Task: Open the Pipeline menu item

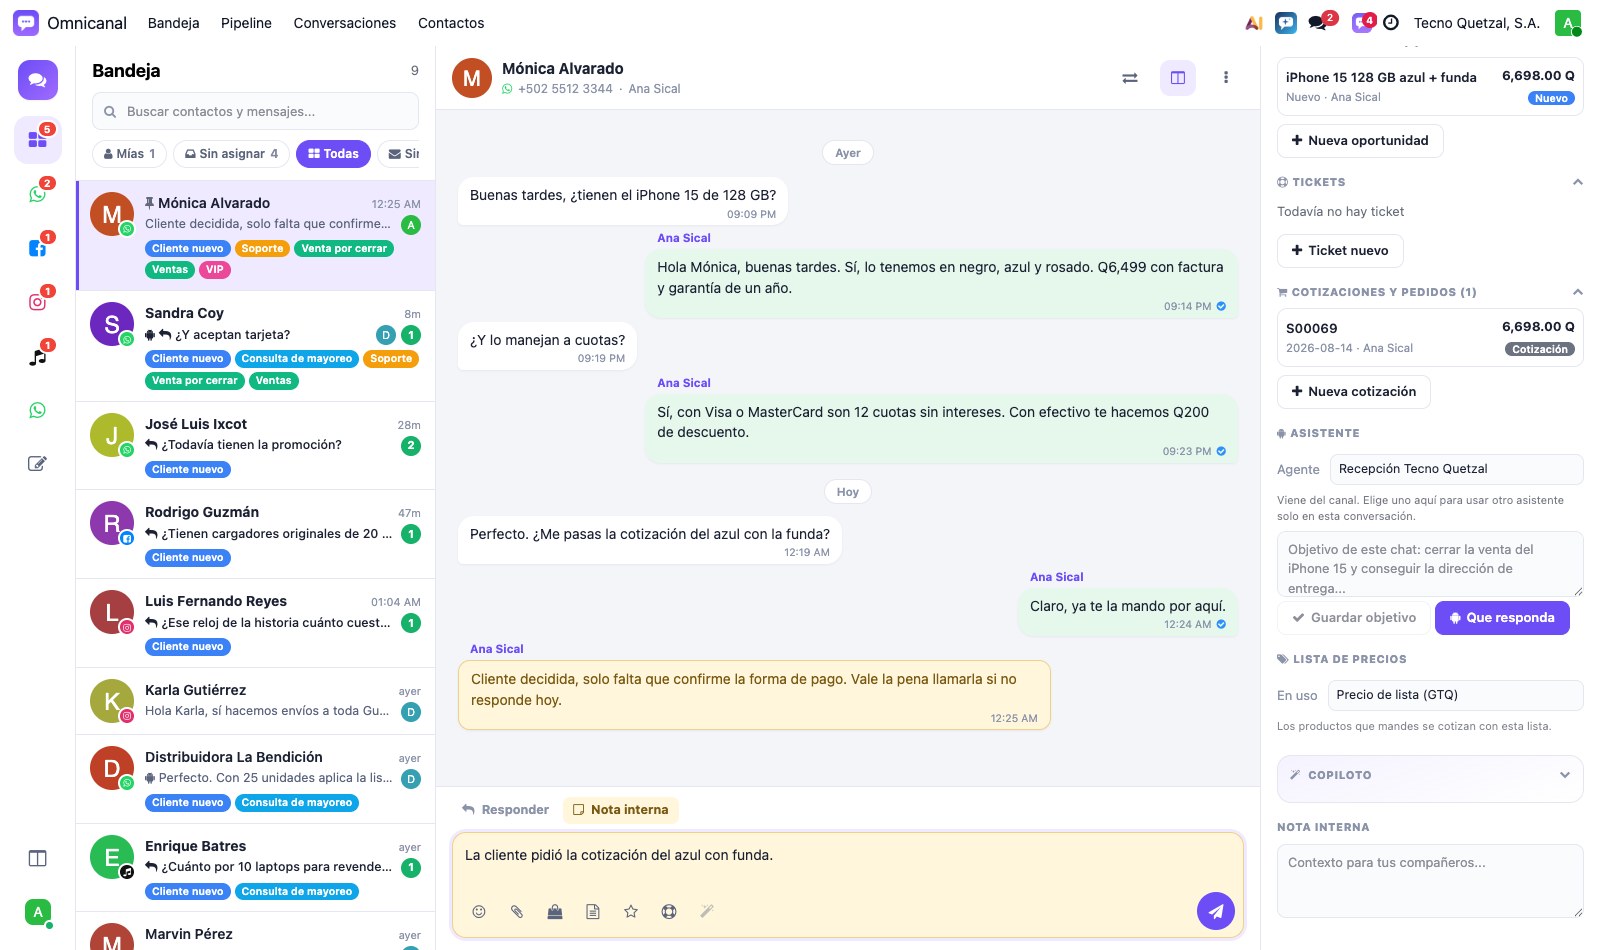Action: pos(246,23)
